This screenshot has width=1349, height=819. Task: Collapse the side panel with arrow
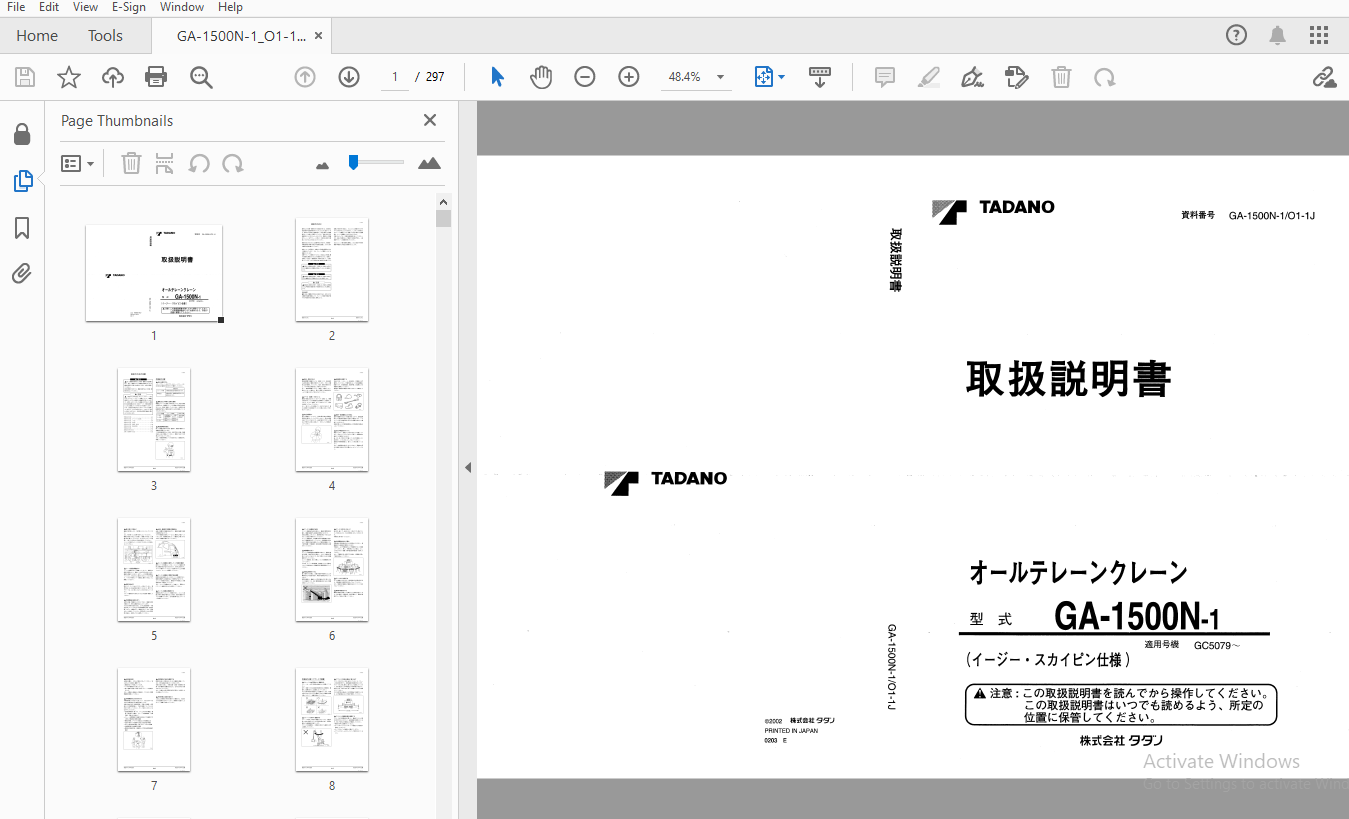(467, 467)
